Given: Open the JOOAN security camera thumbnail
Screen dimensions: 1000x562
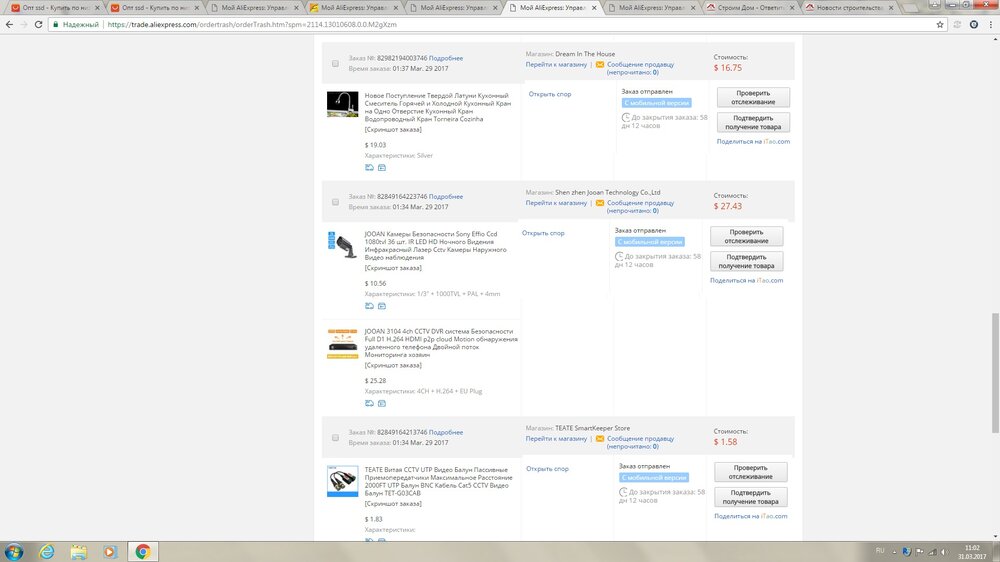Looking at the screenshot, I should (x=342, y=246).
